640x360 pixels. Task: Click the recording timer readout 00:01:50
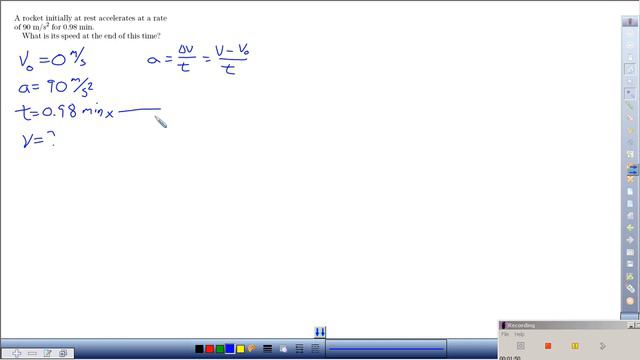pyautogui.click(x=510, y=358)
